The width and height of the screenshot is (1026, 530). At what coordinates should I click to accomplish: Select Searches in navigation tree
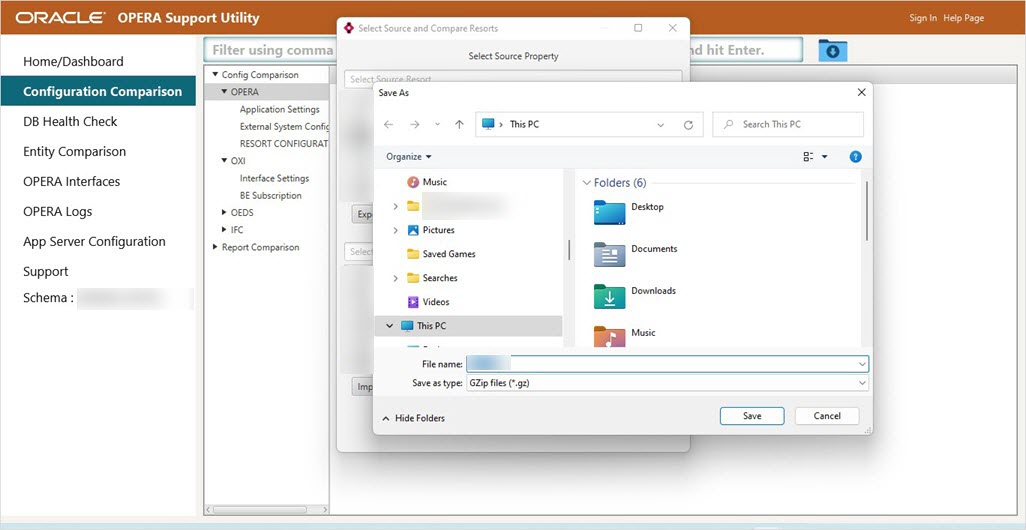pos(440,278)
